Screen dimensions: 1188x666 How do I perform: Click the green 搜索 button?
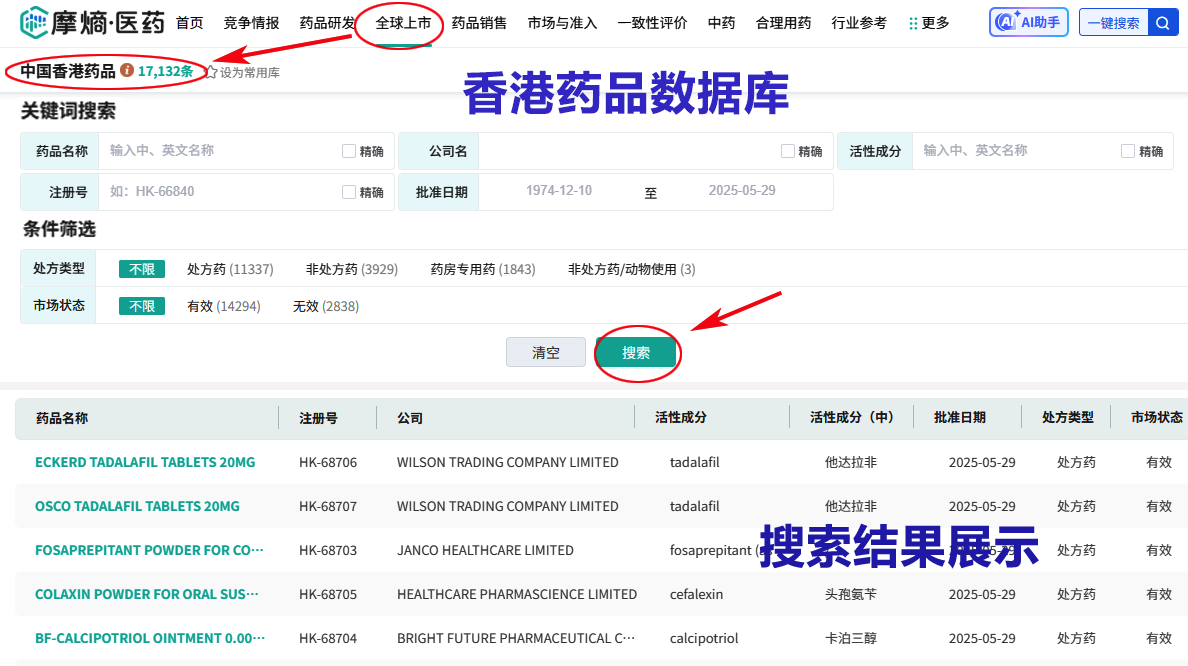(x=636, y=352)
